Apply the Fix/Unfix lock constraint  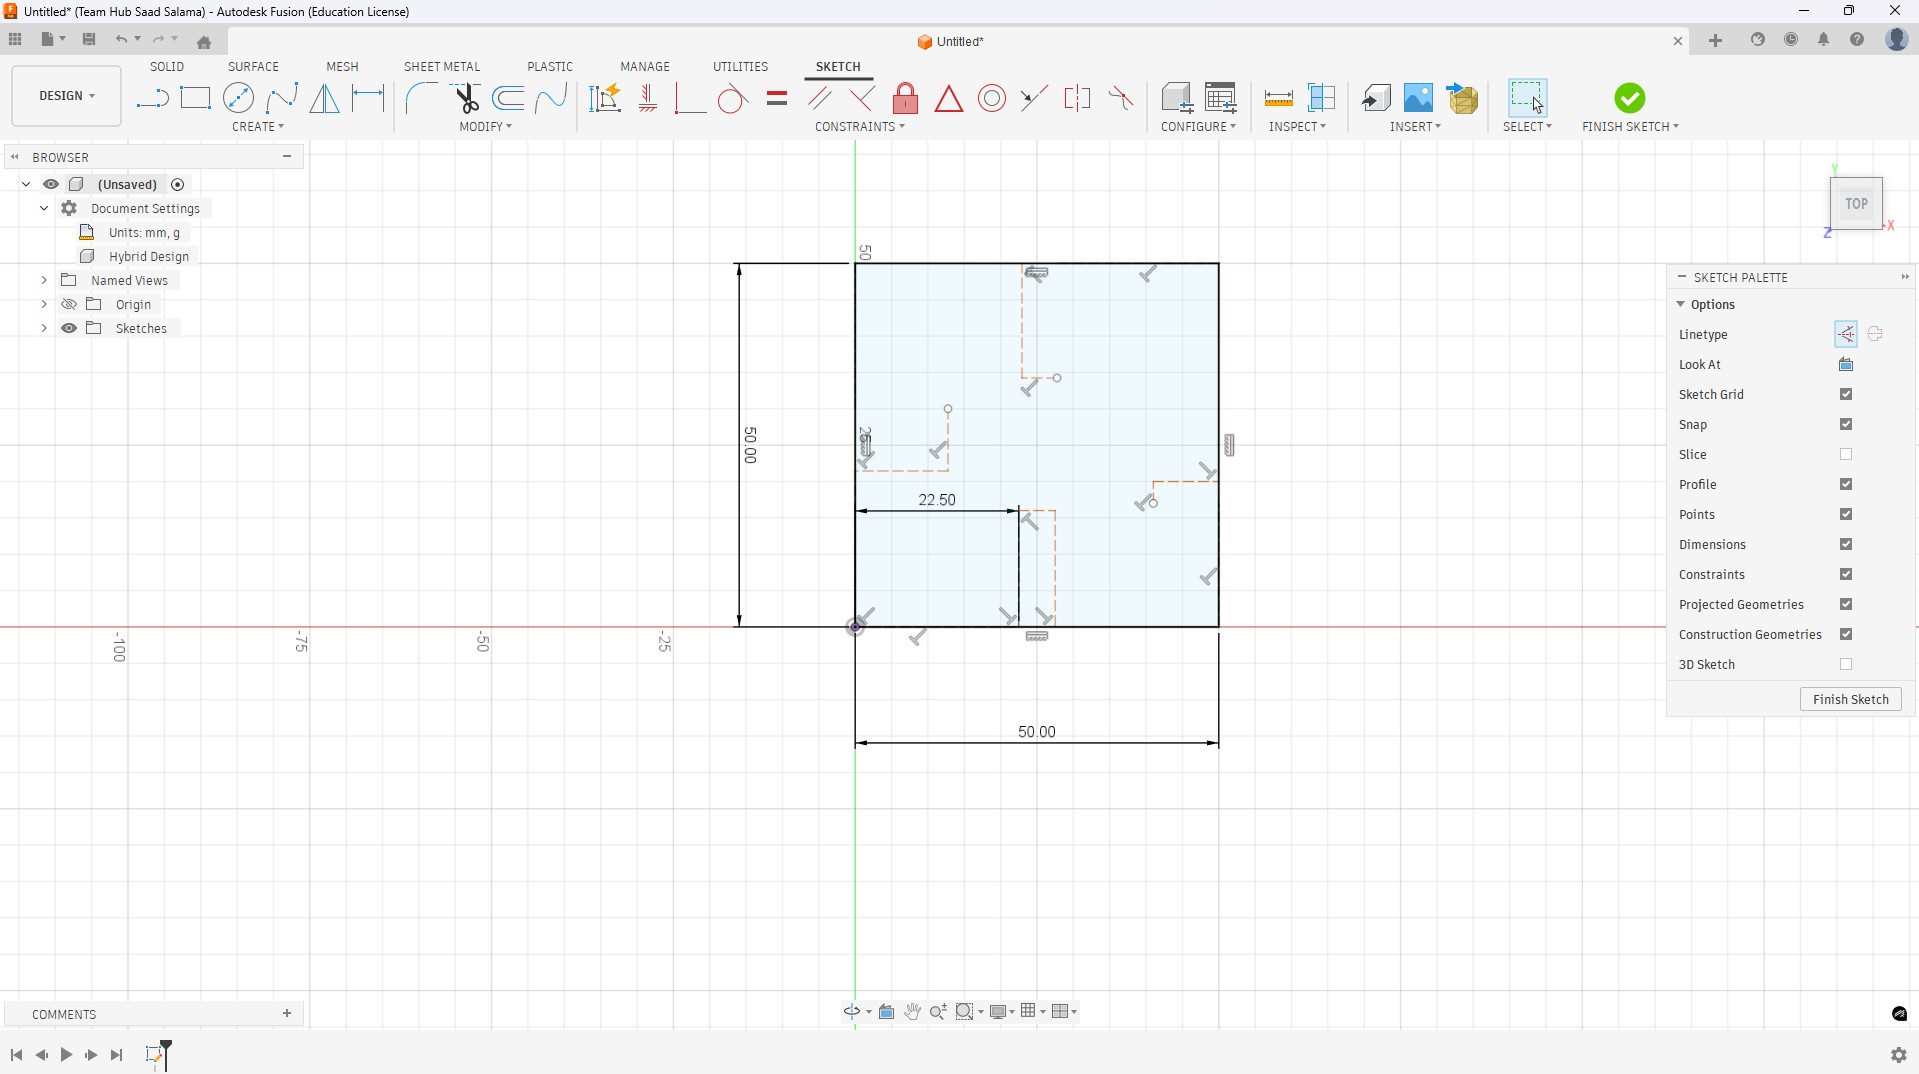tap(905, 98)
